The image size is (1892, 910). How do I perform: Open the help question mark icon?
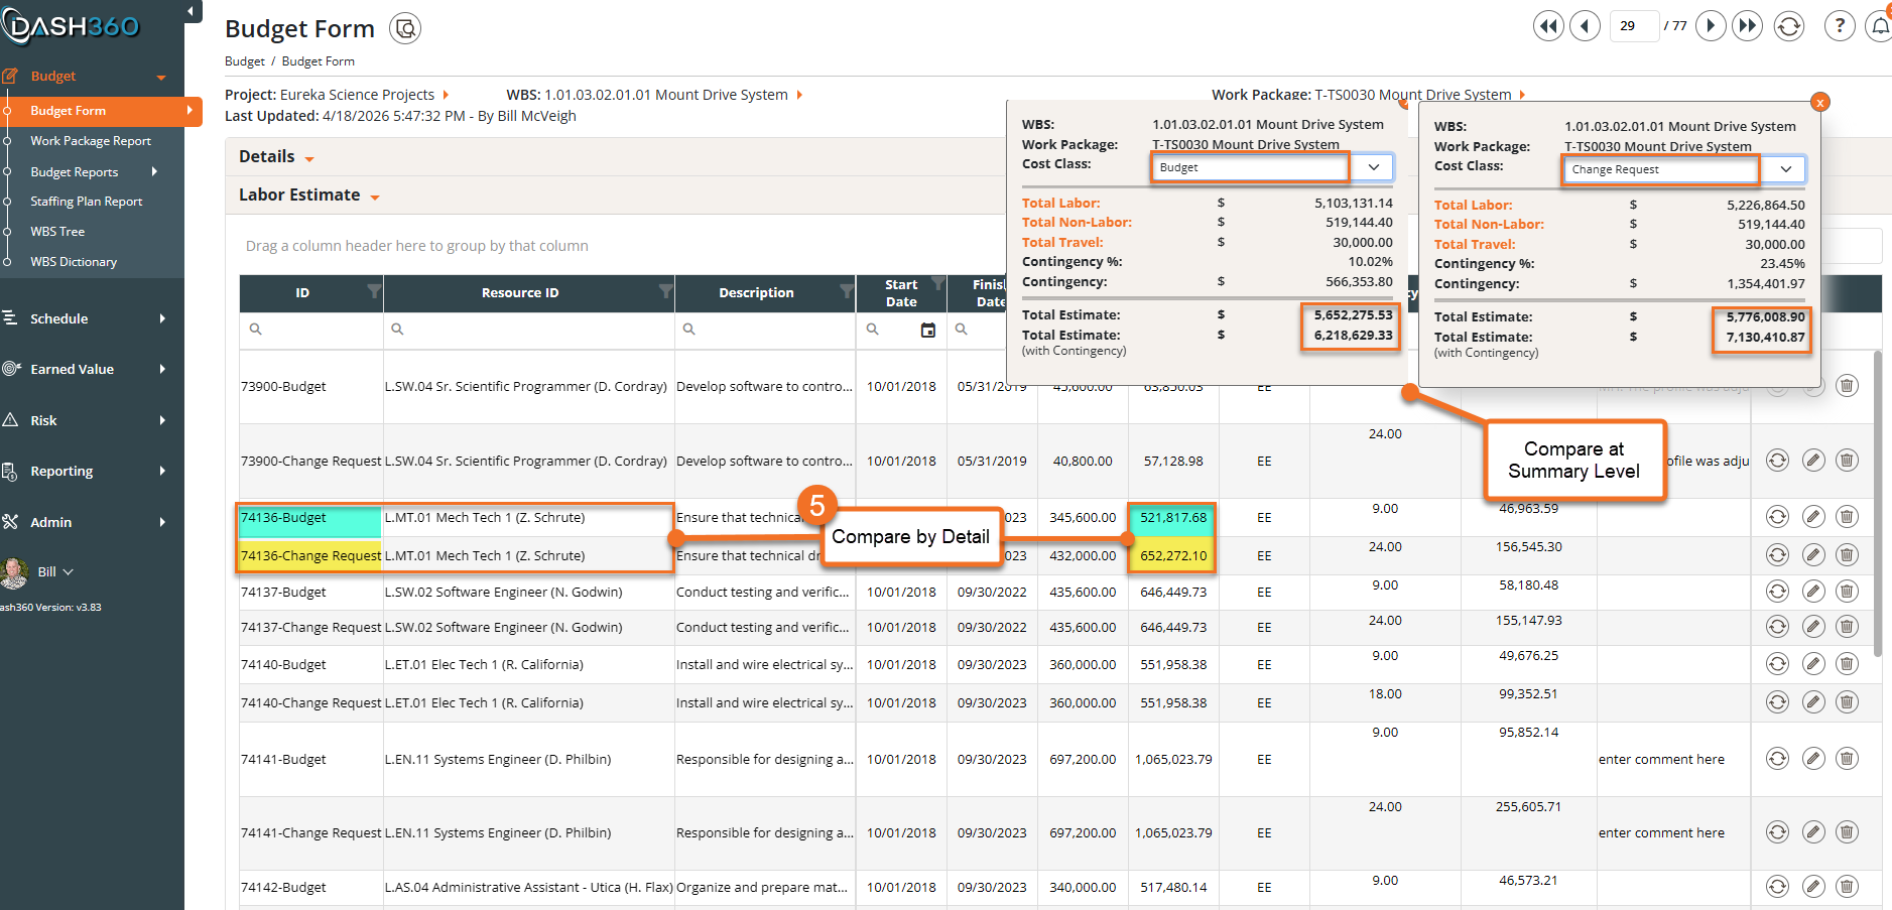[1840, 26]
